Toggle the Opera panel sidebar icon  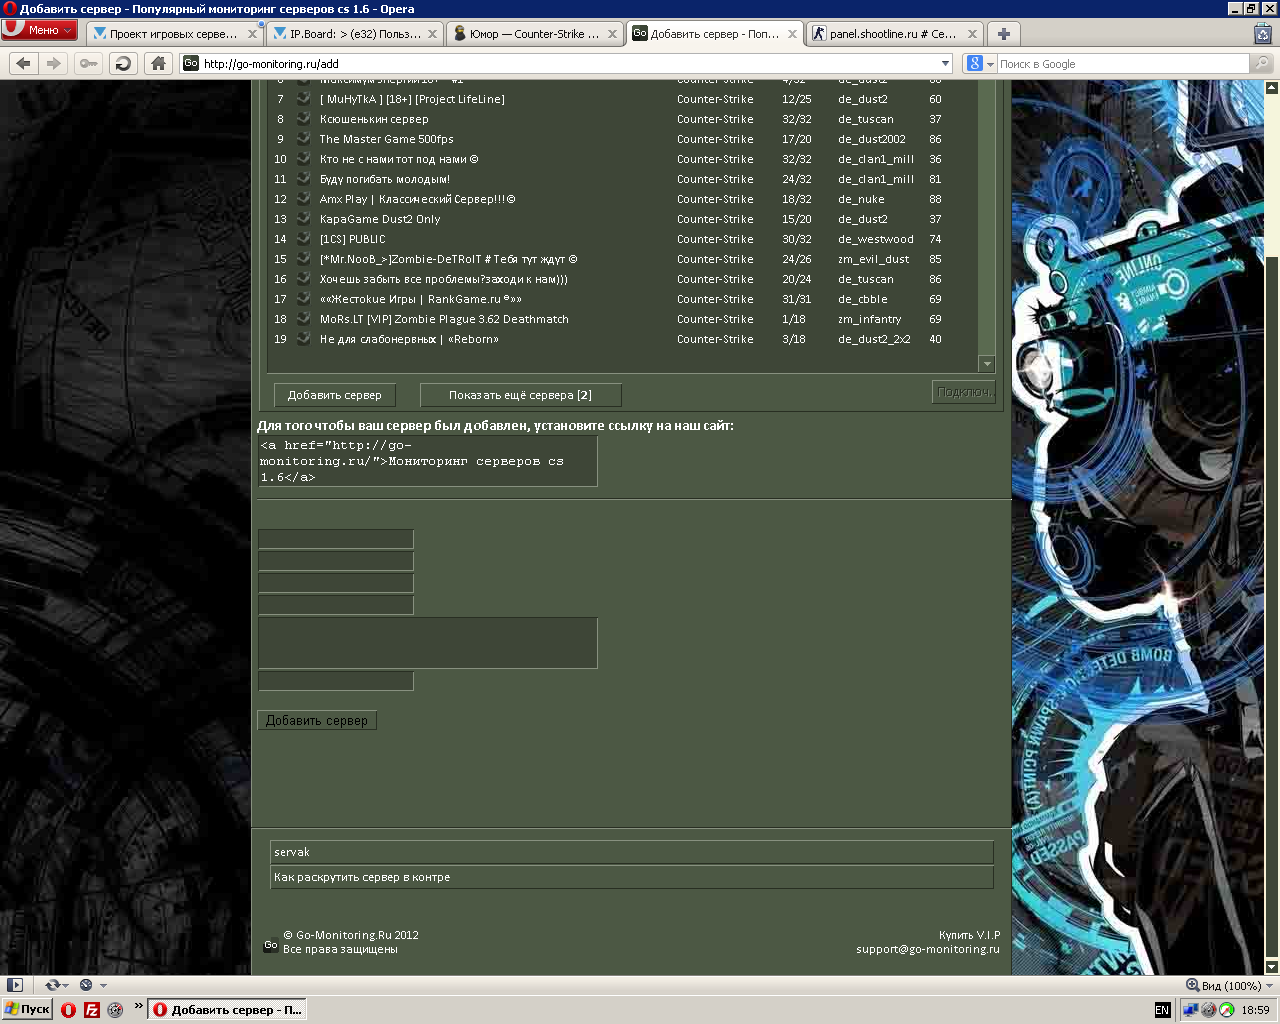coord(15,985)
